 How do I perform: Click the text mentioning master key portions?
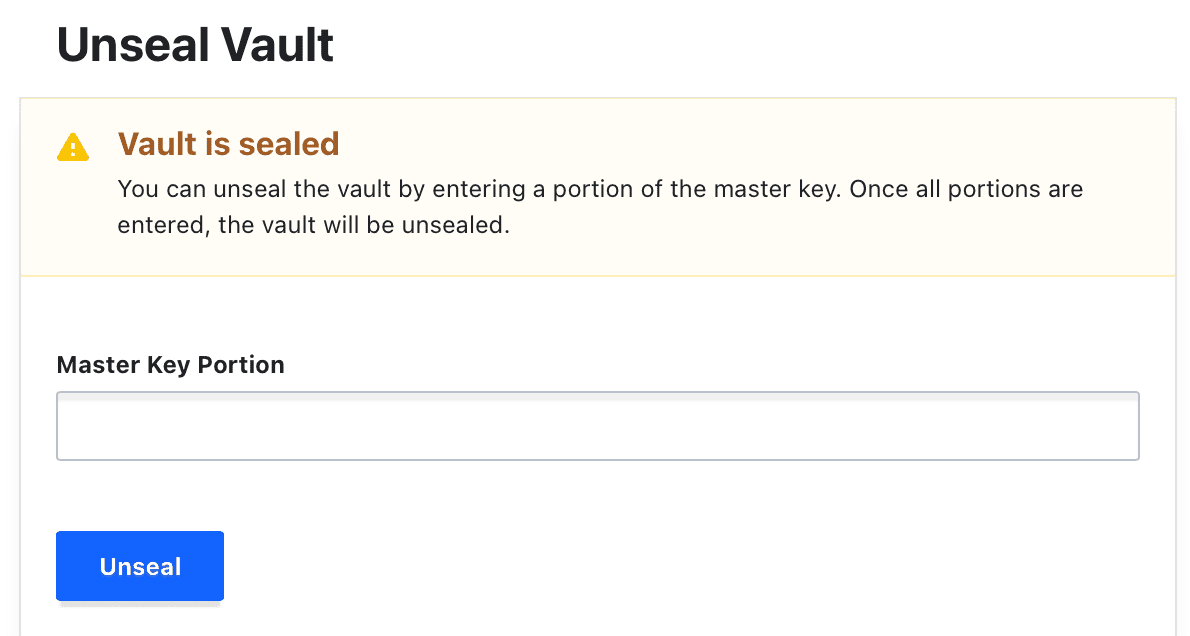click(600, 188)
